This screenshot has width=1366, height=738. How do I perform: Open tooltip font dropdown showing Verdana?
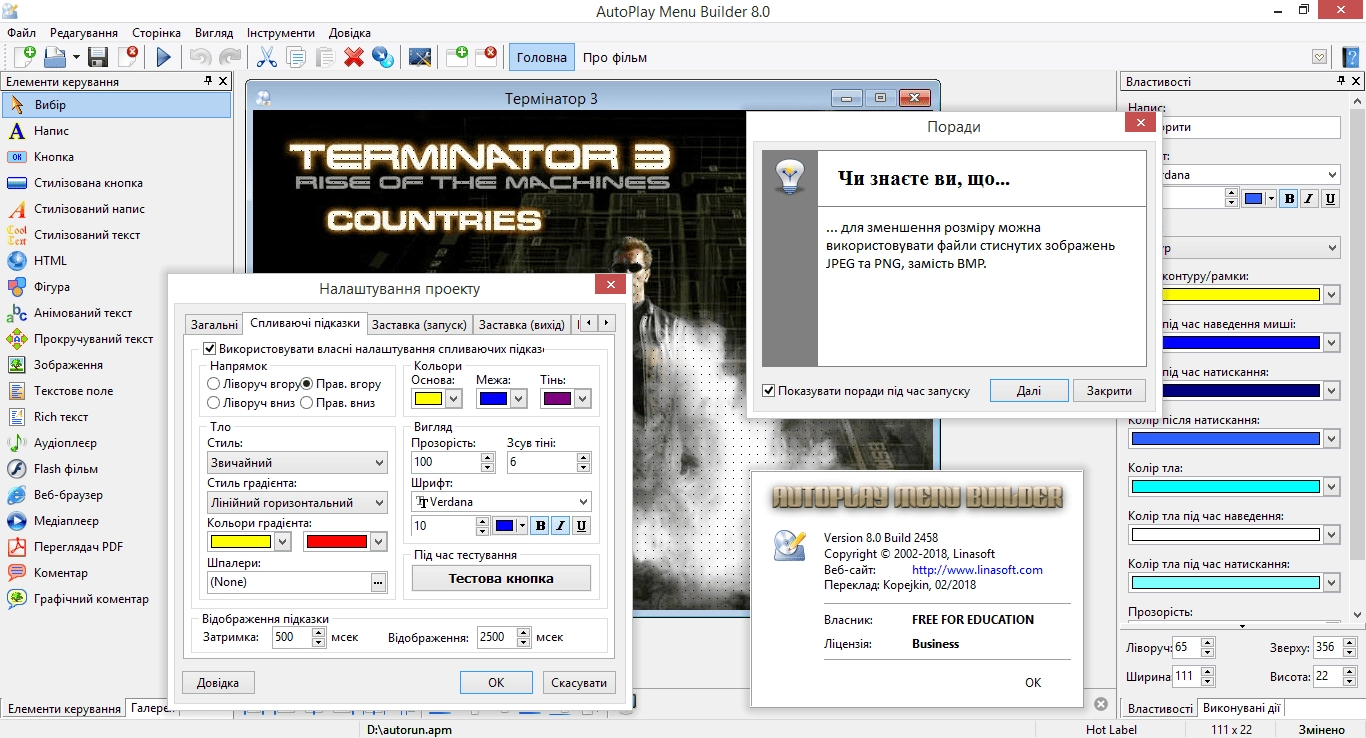tap(501, 502)
